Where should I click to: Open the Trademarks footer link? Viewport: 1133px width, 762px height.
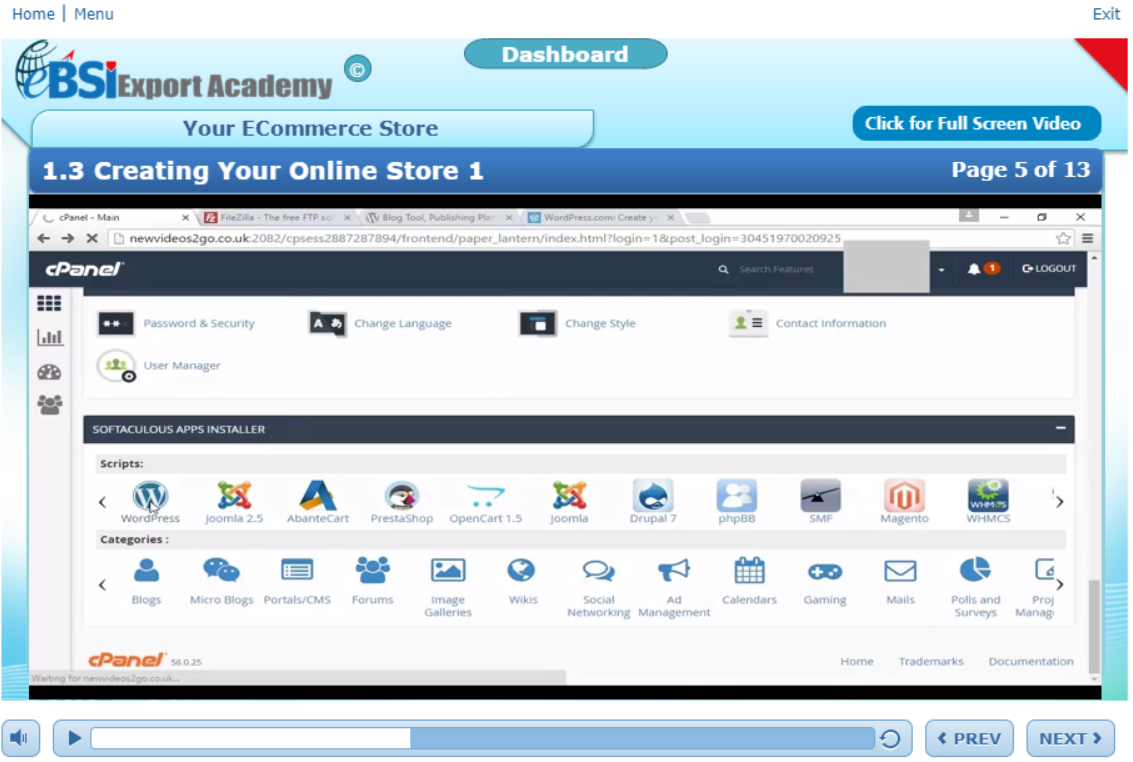tap(931, 662)
